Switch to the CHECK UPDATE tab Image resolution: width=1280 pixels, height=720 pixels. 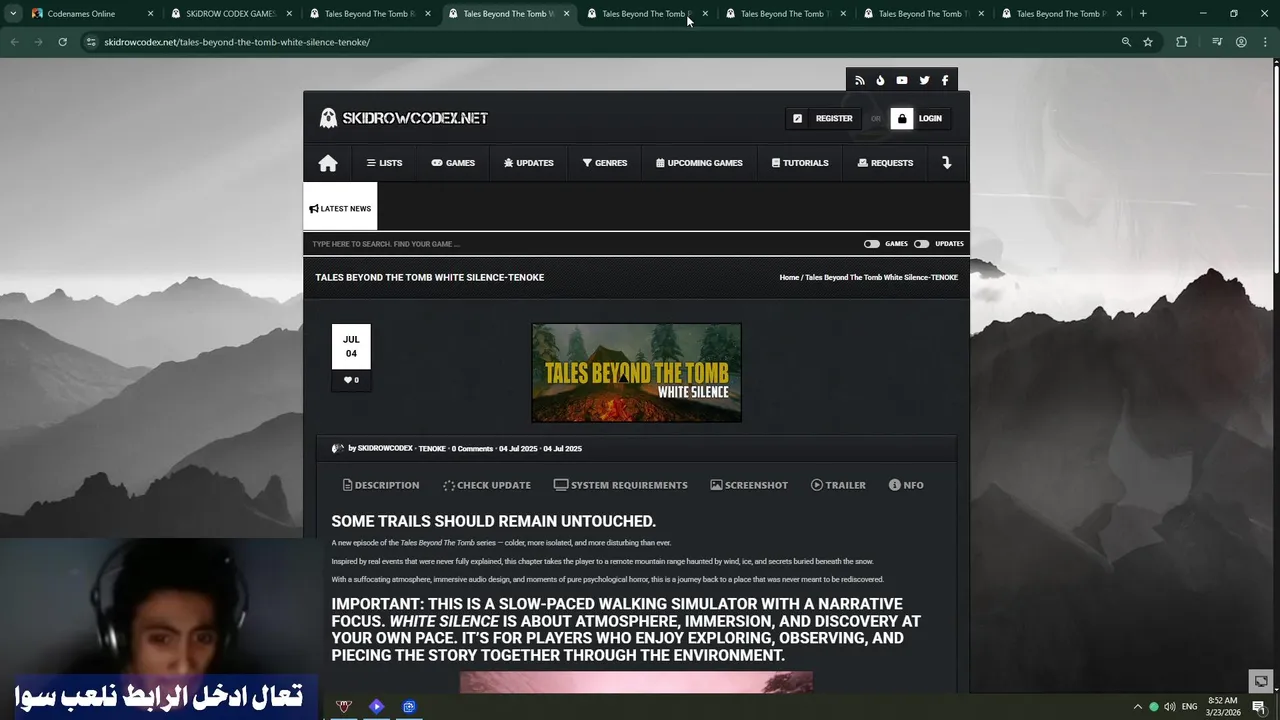point(487,485)
